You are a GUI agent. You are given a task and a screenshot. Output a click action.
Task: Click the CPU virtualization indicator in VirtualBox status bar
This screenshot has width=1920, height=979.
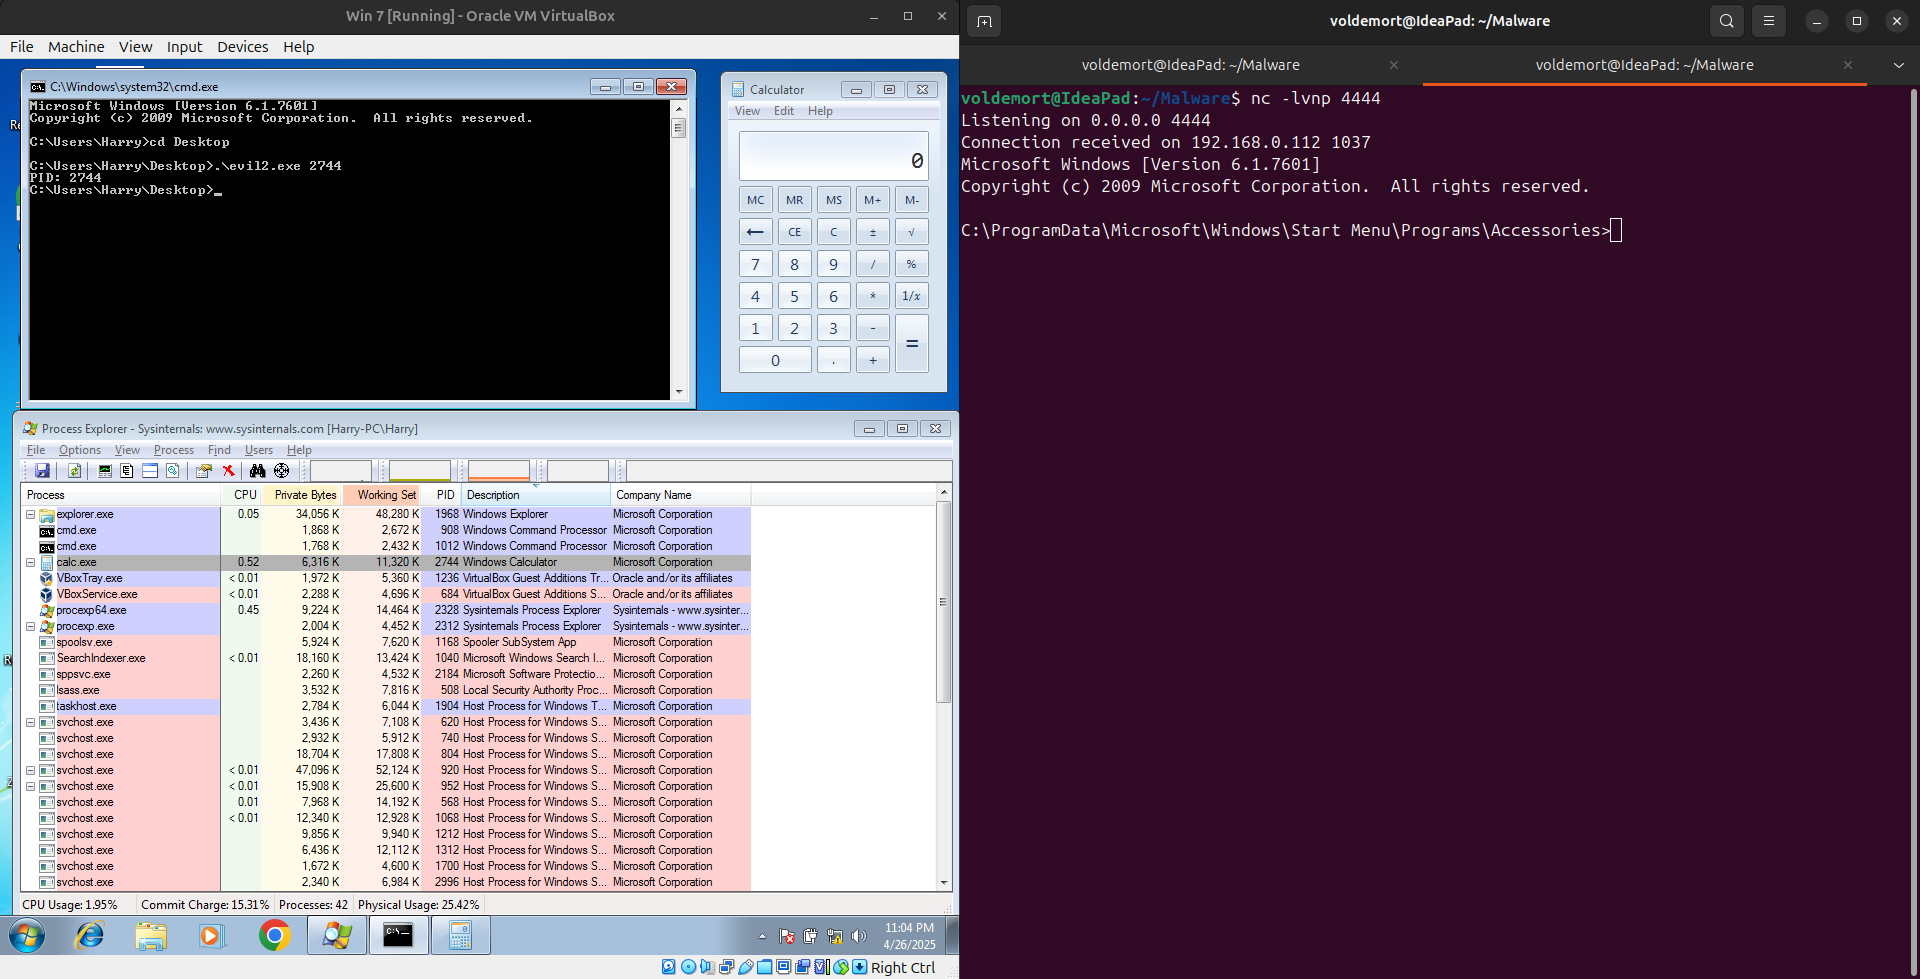[x=822, y=967]
